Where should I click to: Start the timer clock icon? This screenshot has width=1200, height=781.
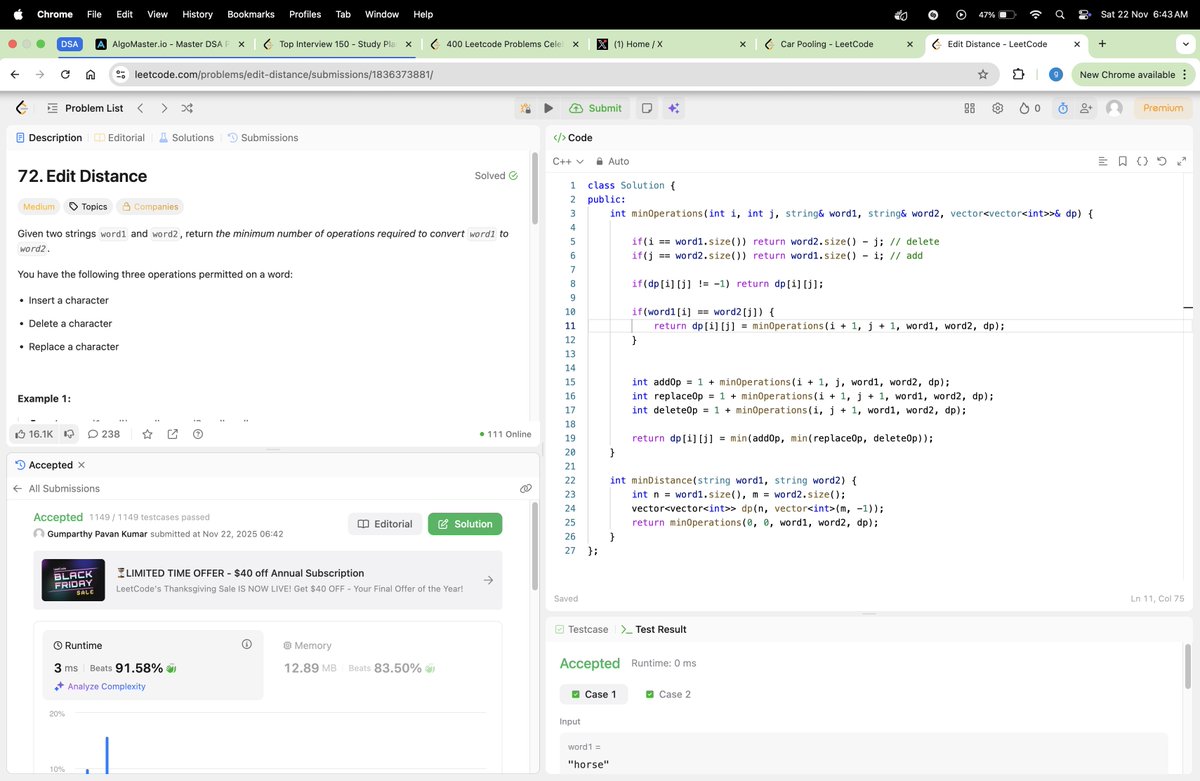1063,108
